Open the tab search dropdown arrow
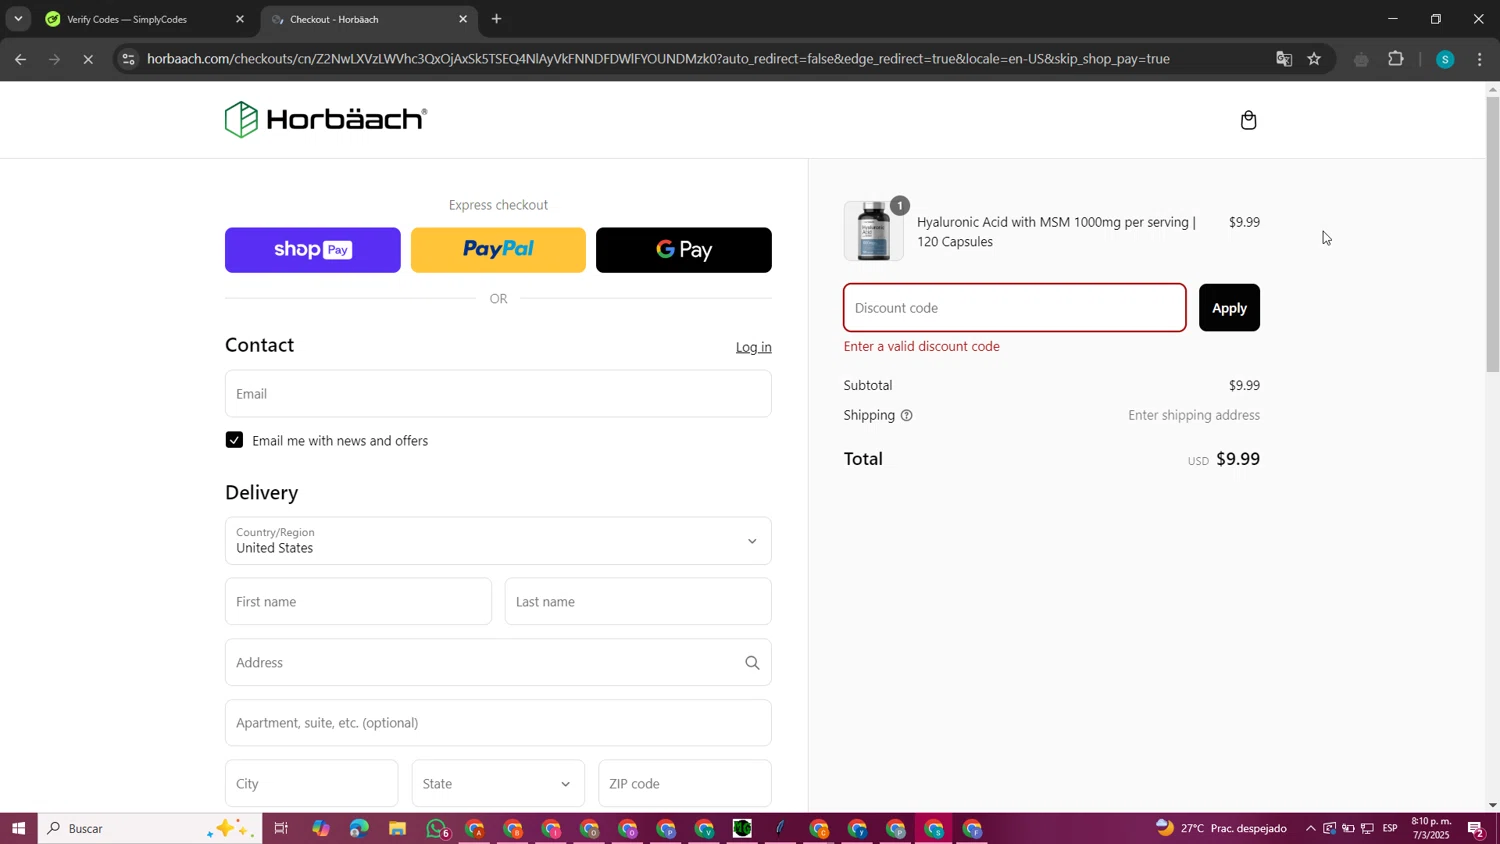Screen dimensions: 1500x844 coord(18,19)
